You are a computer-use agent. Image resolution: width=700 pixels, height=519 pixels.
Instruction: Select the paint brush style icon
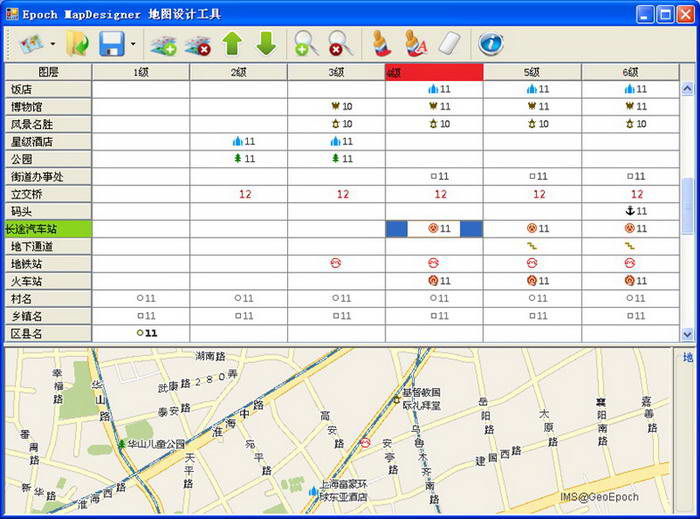point(381,44)
